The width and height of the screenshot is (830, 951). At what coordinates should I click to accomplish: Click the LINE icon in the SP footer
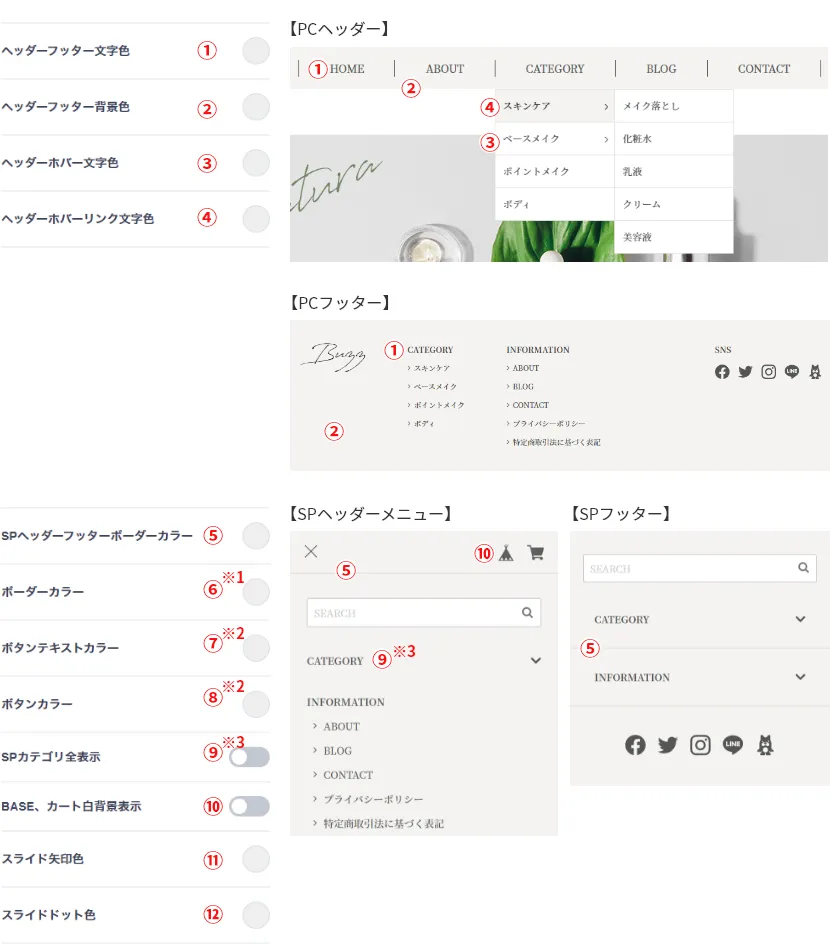coord(732,745)
